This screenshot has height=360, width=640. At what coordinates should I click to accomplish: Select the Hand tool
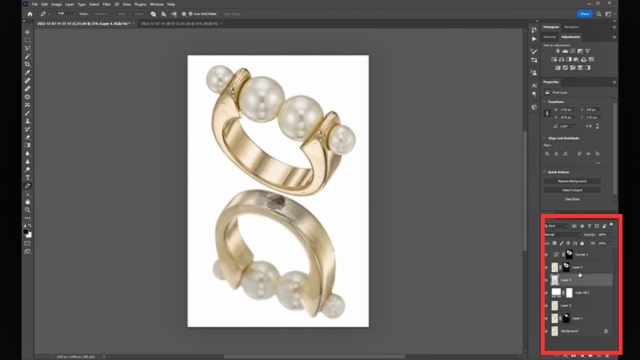27,202
